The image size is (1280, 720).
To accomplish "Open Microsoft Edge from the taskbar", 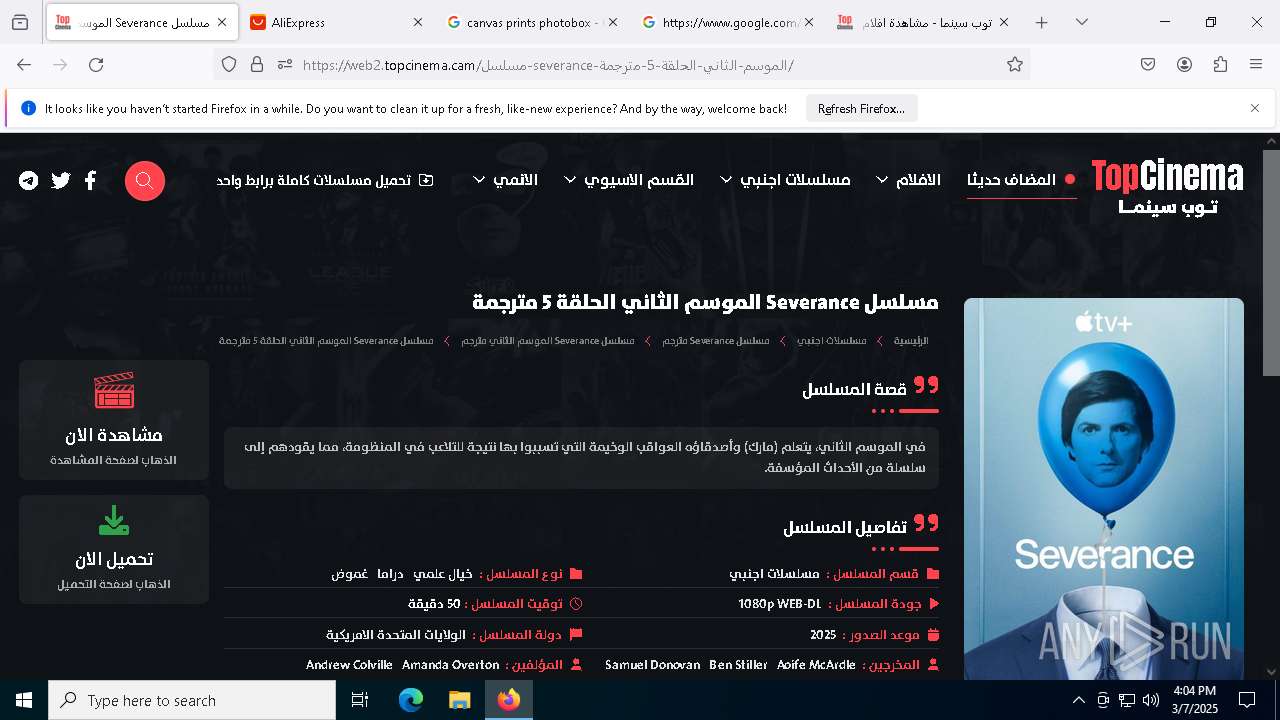I will click(411, 700).
